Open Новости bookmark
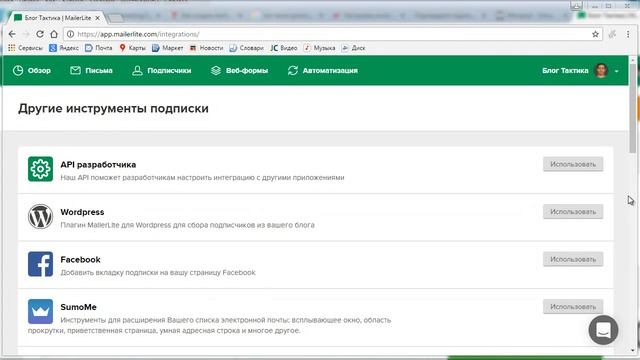Viewport: 640px width, 360px height. pos(206,48)
